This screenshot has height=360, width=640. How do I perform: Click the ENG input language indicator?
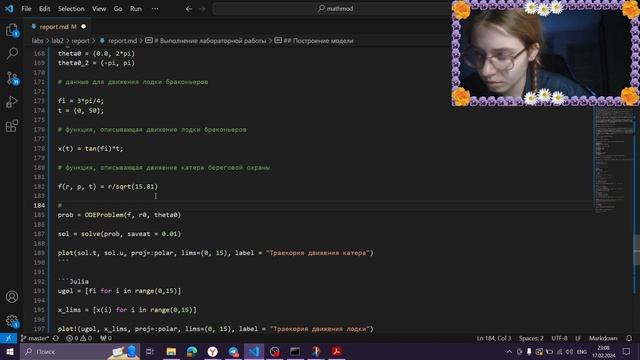[582, 352]
